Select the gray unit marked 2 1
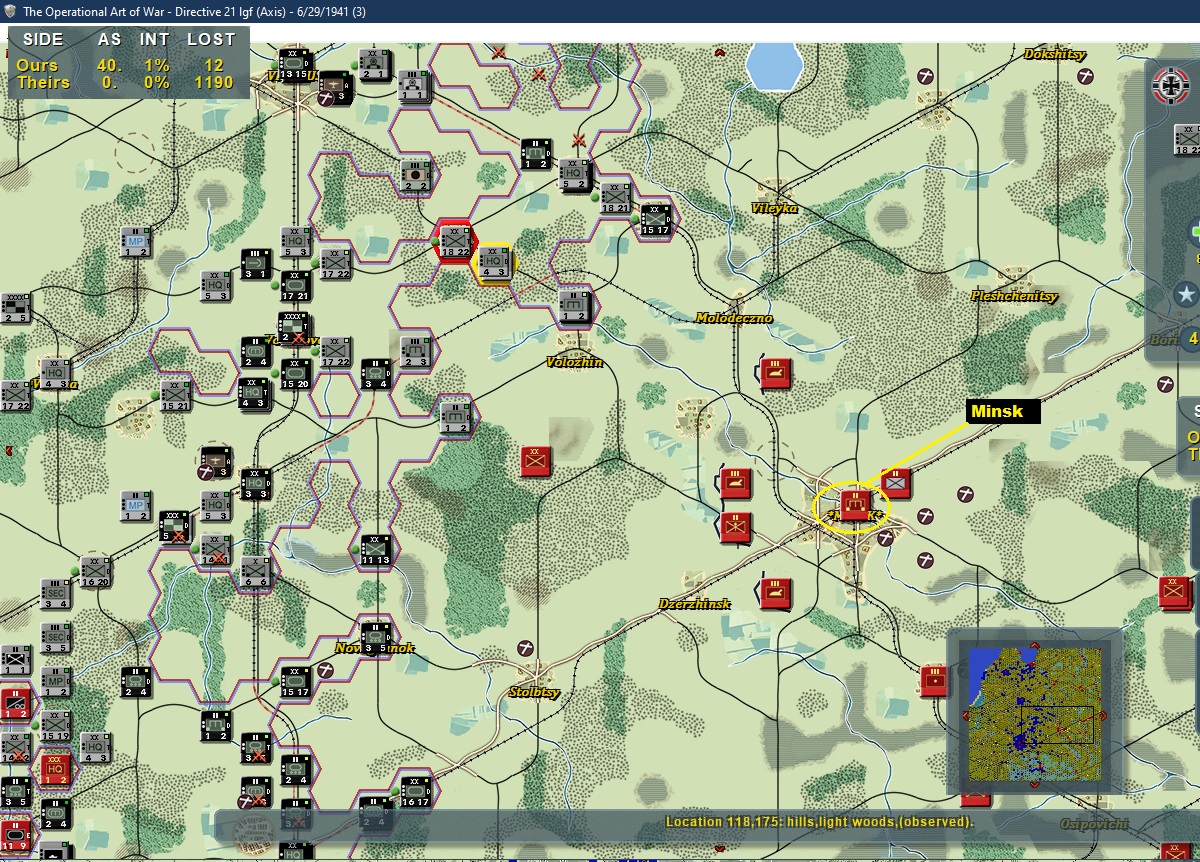The width and height of the screenshot is (1200, 862). (x=374, y=64)
